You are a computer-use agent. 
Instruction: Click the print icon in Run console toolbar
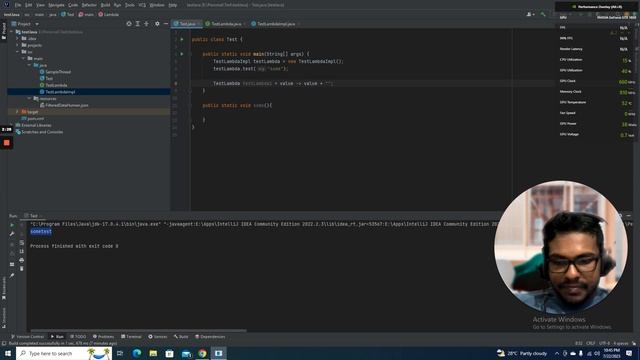(x=22, y=260)
